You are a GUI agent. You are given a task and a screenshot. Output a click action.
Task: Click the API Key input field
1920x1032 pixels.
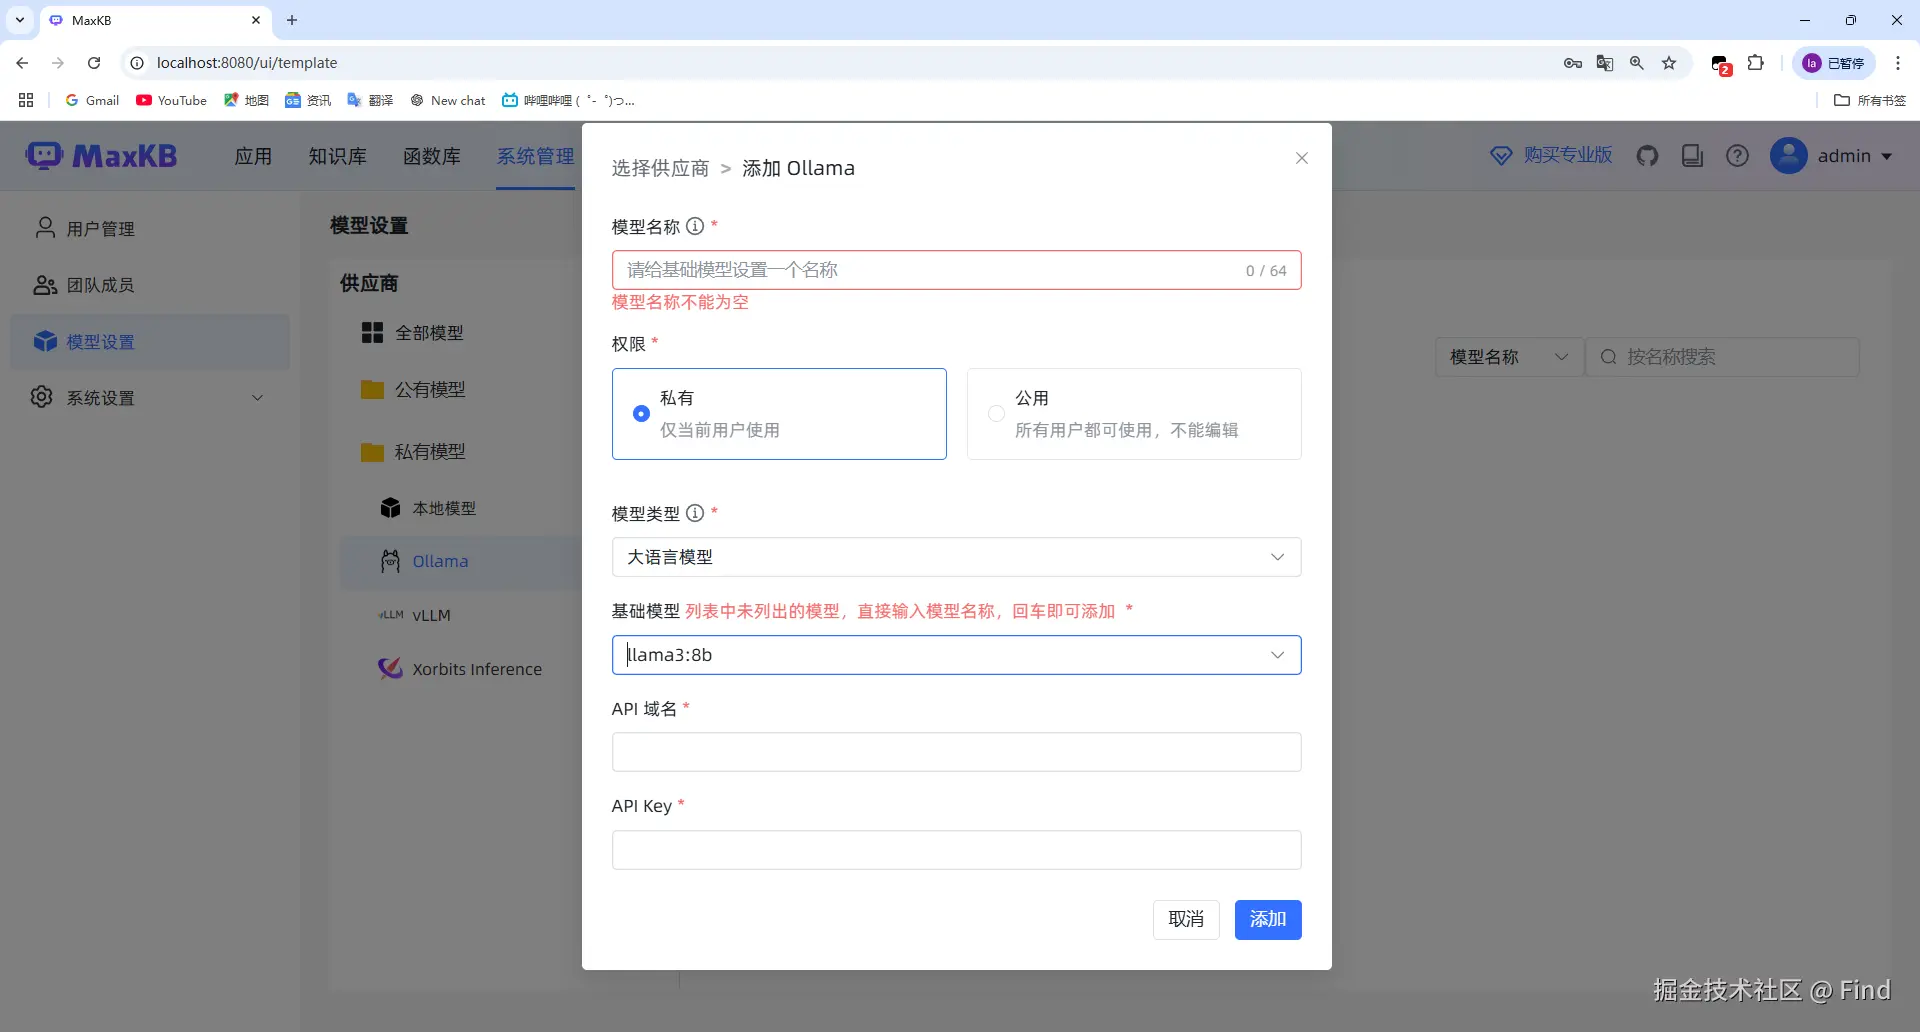[x=956, y=850]
